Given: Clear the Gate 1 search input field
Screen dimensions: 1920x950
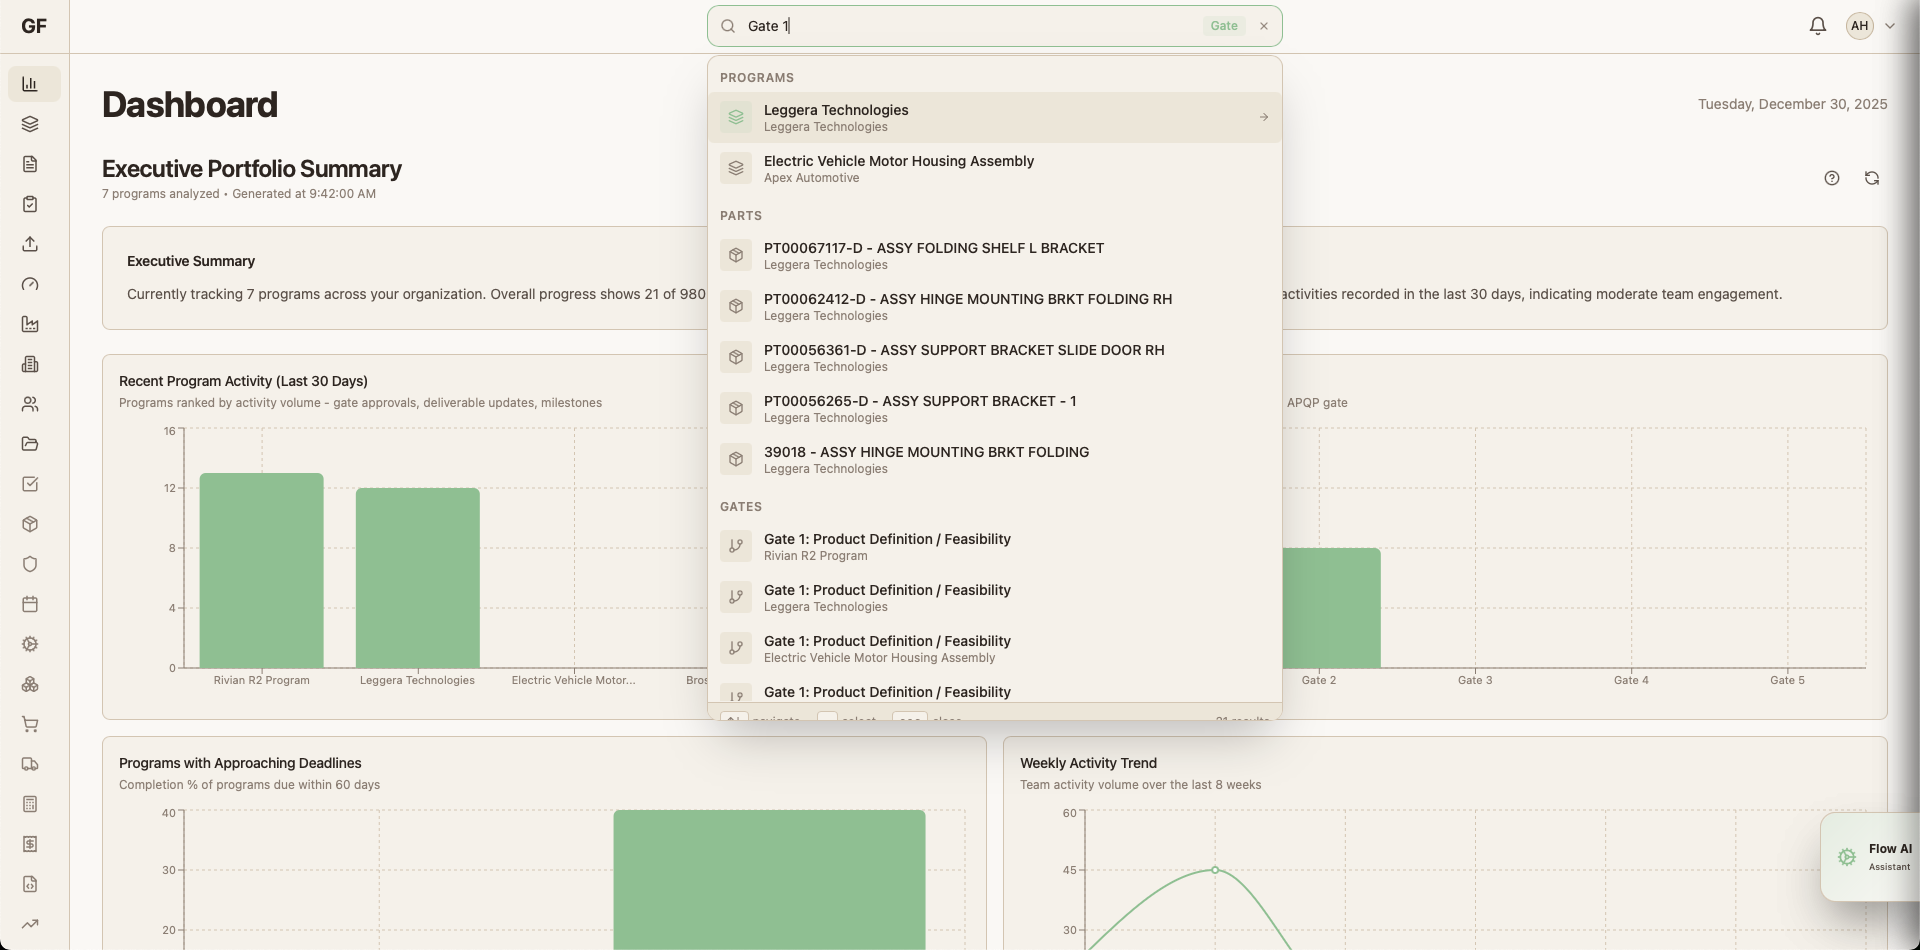Looking at the screenshot, I should click(x=1263, y=26).
